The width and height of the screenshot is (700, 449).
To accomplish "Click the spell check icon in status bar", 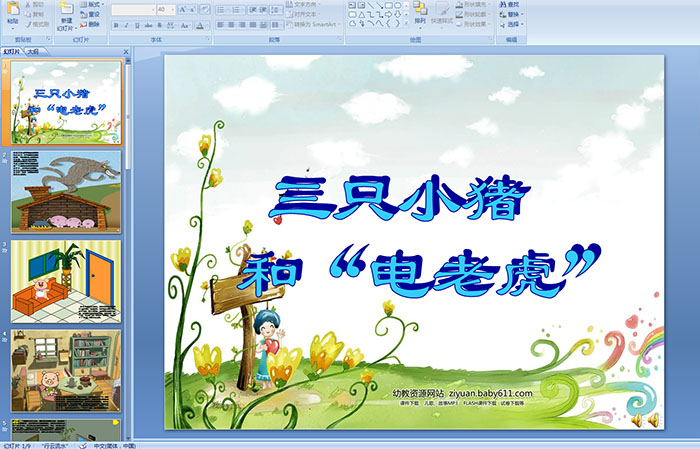I will pyautogui.click(x=83, y=443).
